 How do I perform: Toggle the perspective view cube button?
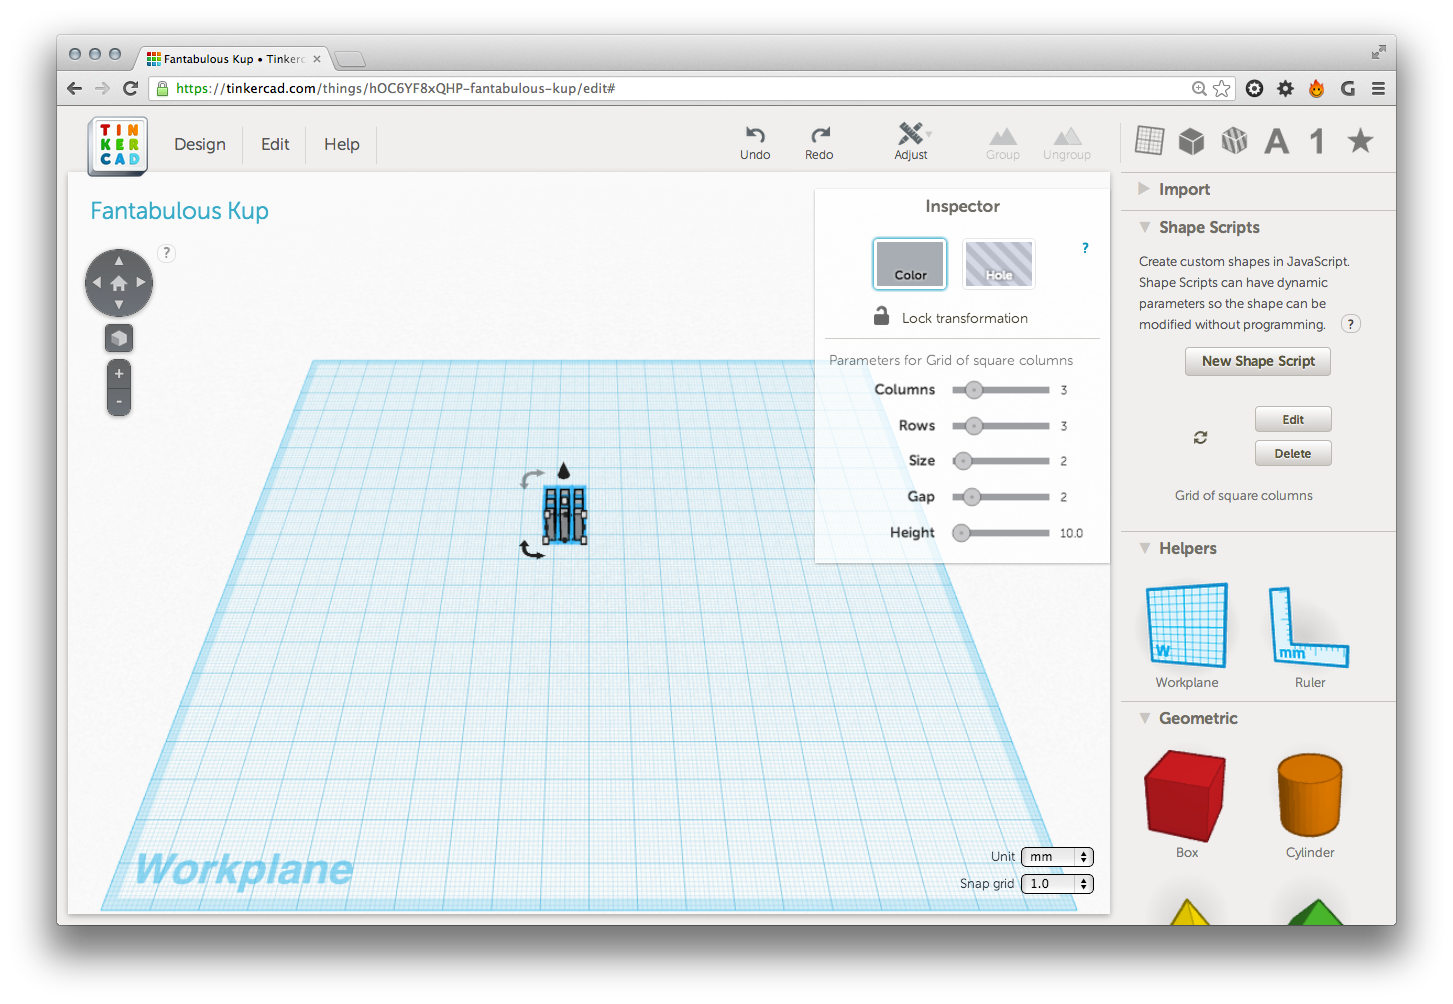[119, 338]
